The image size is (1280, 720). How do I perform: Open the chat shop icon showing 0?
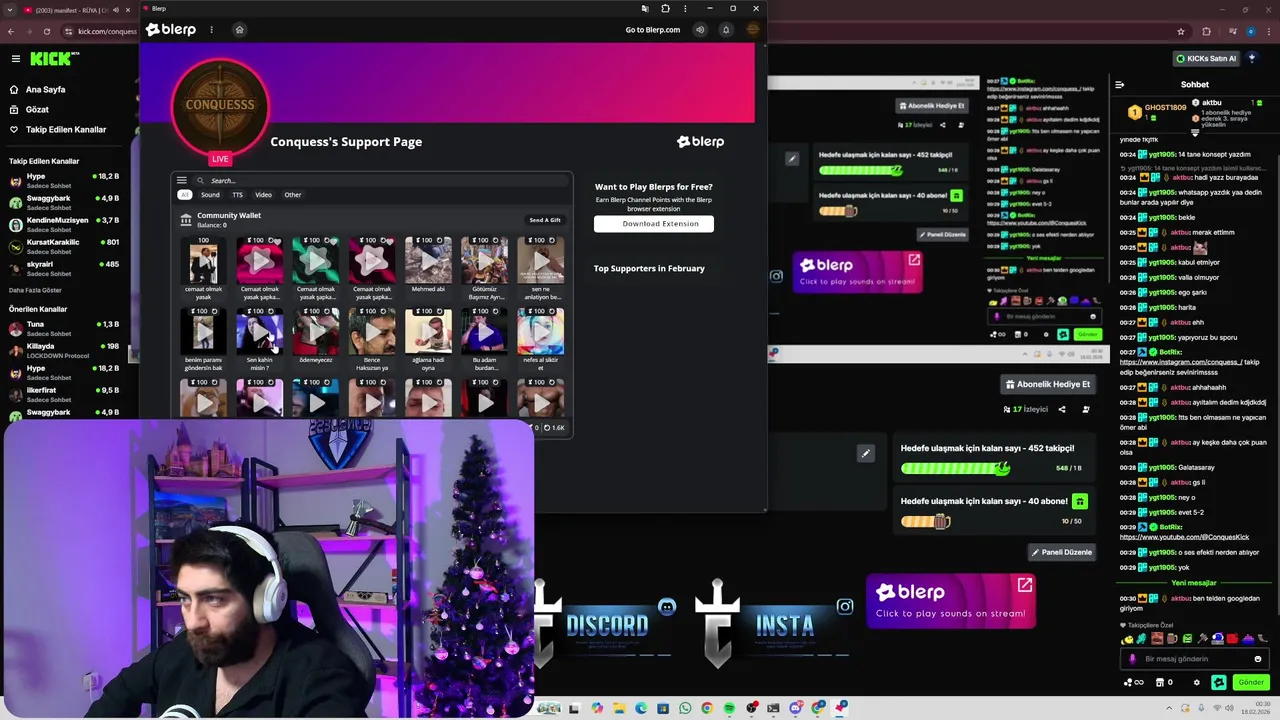(x=1163, y=682)
